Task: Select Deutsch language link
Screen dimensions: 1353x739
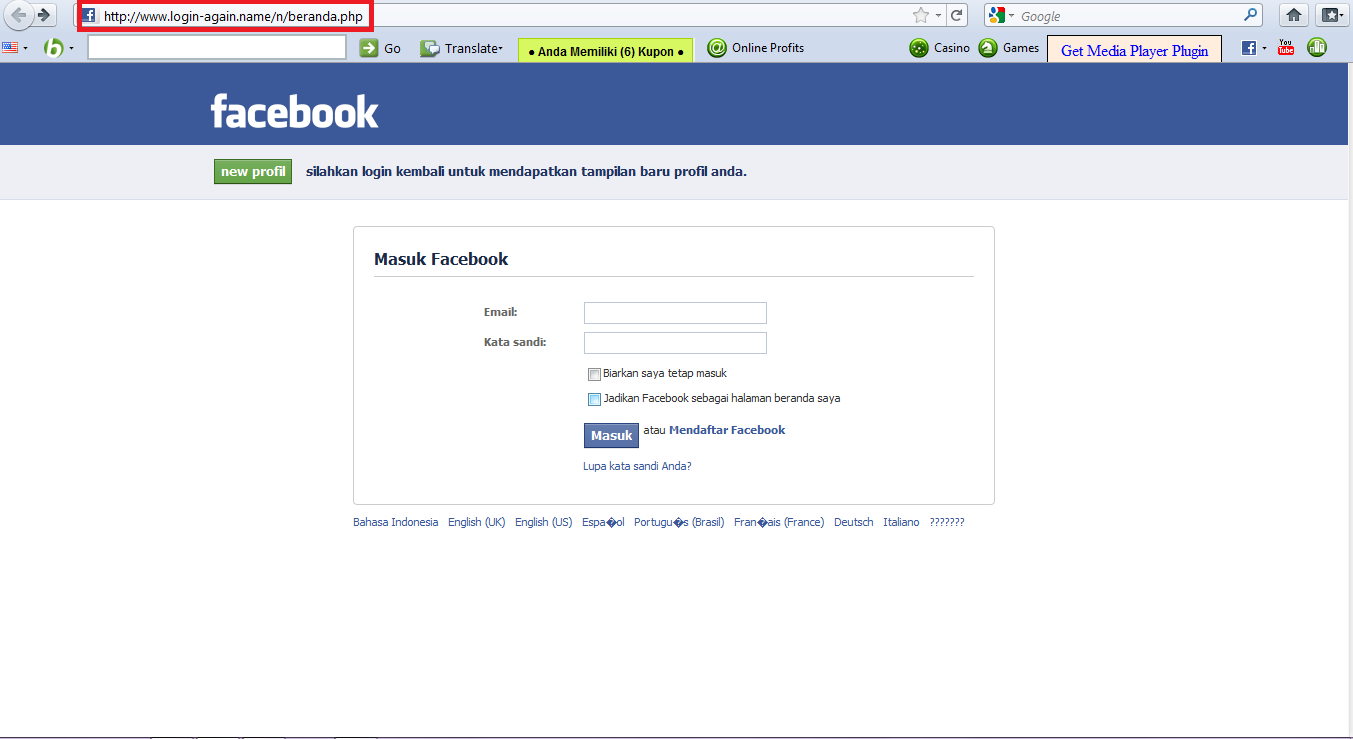Action: point(854,522)
